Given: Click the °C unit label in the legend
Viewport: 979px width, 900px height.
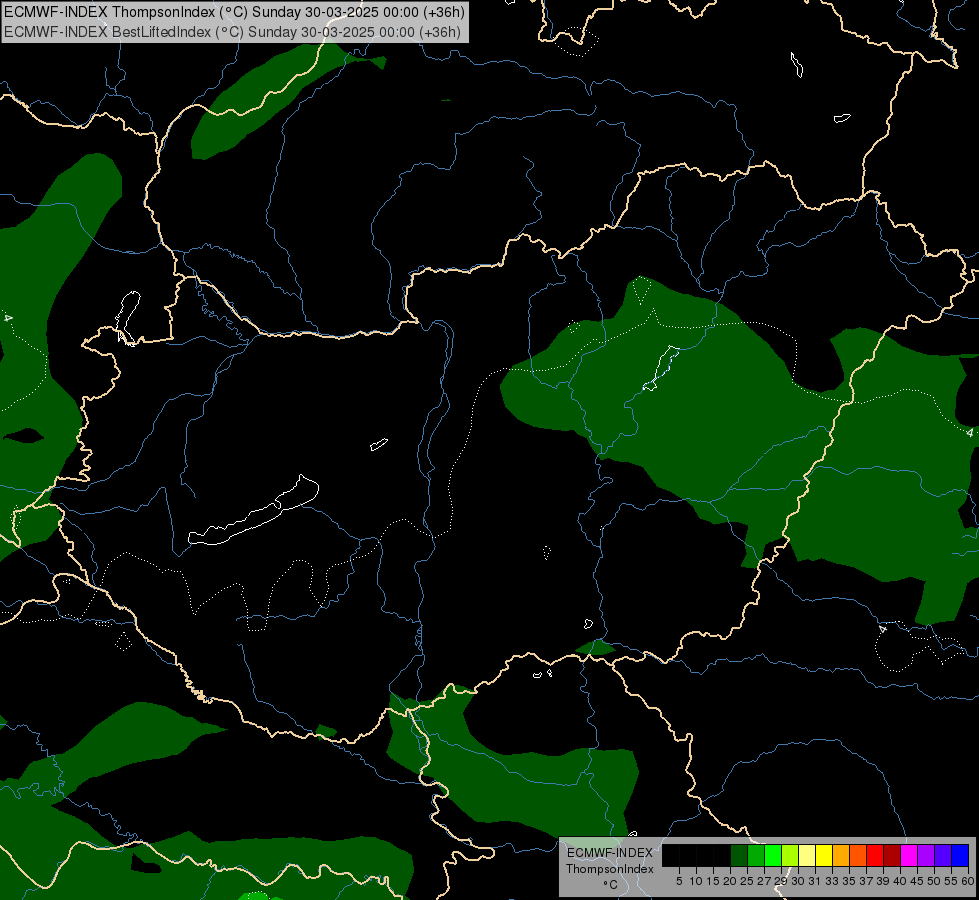Looking at the screenshot, I should (x=610, y=885).
